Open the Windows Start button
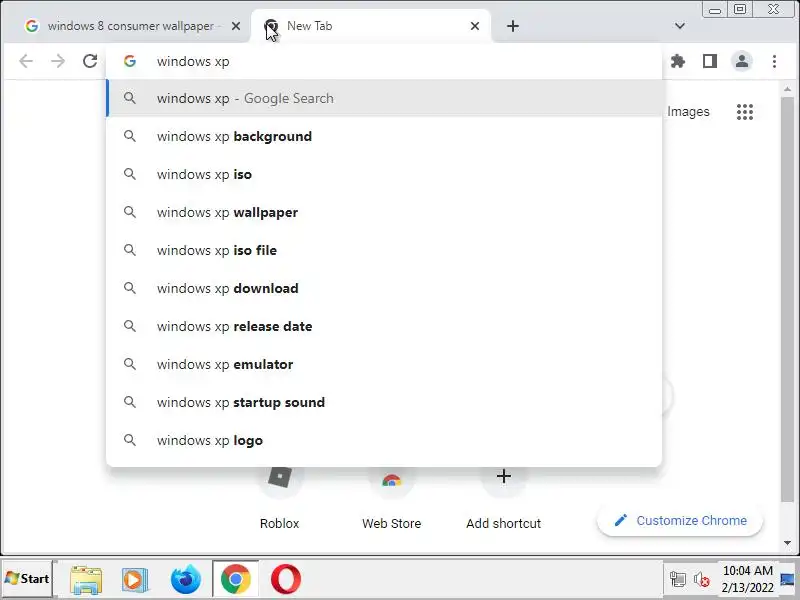Viewport: 800px width, 600px height. [27, 579]
